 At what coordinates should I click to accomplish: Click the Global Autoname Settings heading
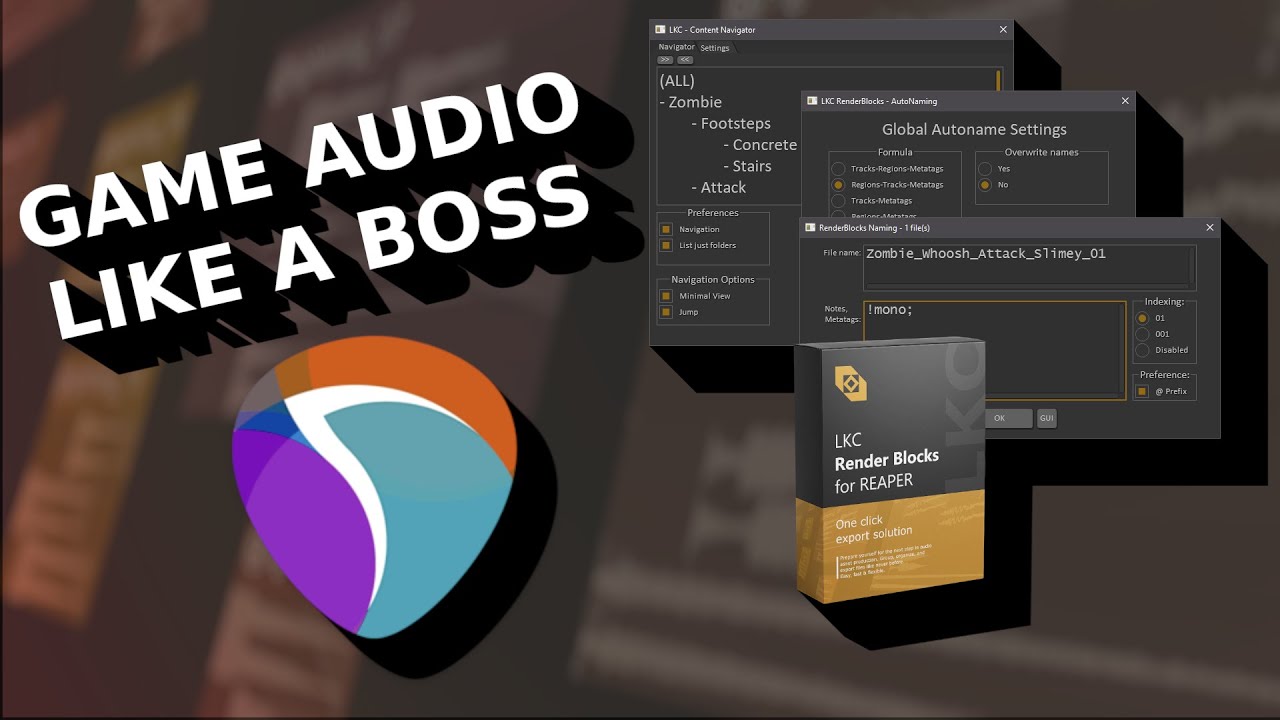[x=974, y=130]
